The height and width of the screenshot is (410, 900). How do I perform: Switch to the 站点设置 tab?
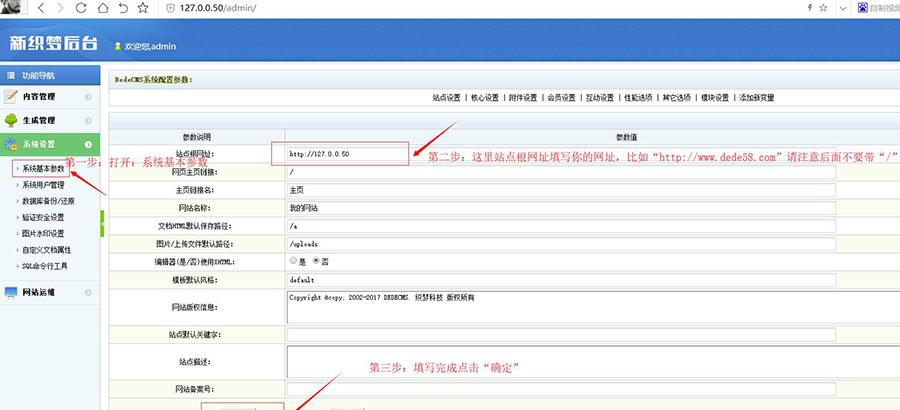(447, 98)
